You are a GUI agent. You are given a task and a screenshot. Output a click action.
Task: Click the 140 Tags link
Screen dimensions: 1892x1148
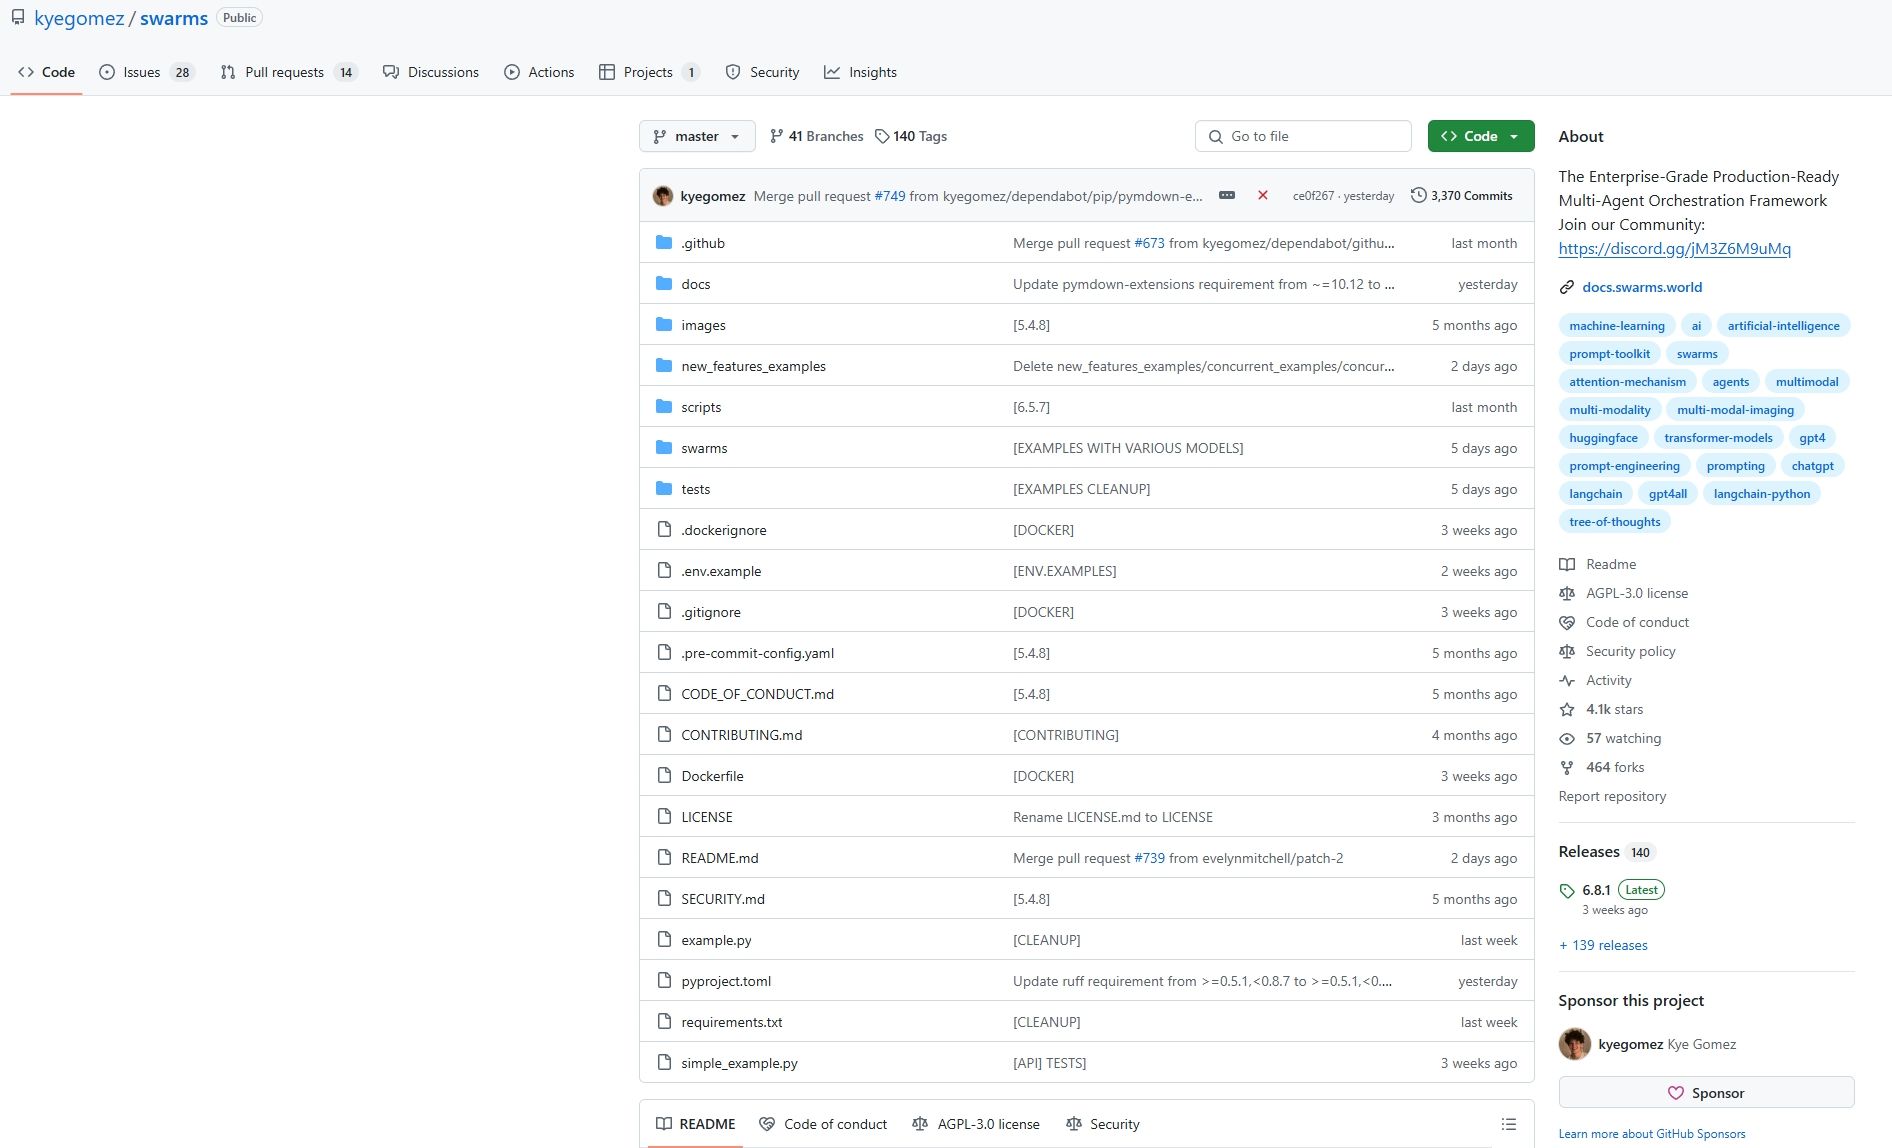click(911, 136)
